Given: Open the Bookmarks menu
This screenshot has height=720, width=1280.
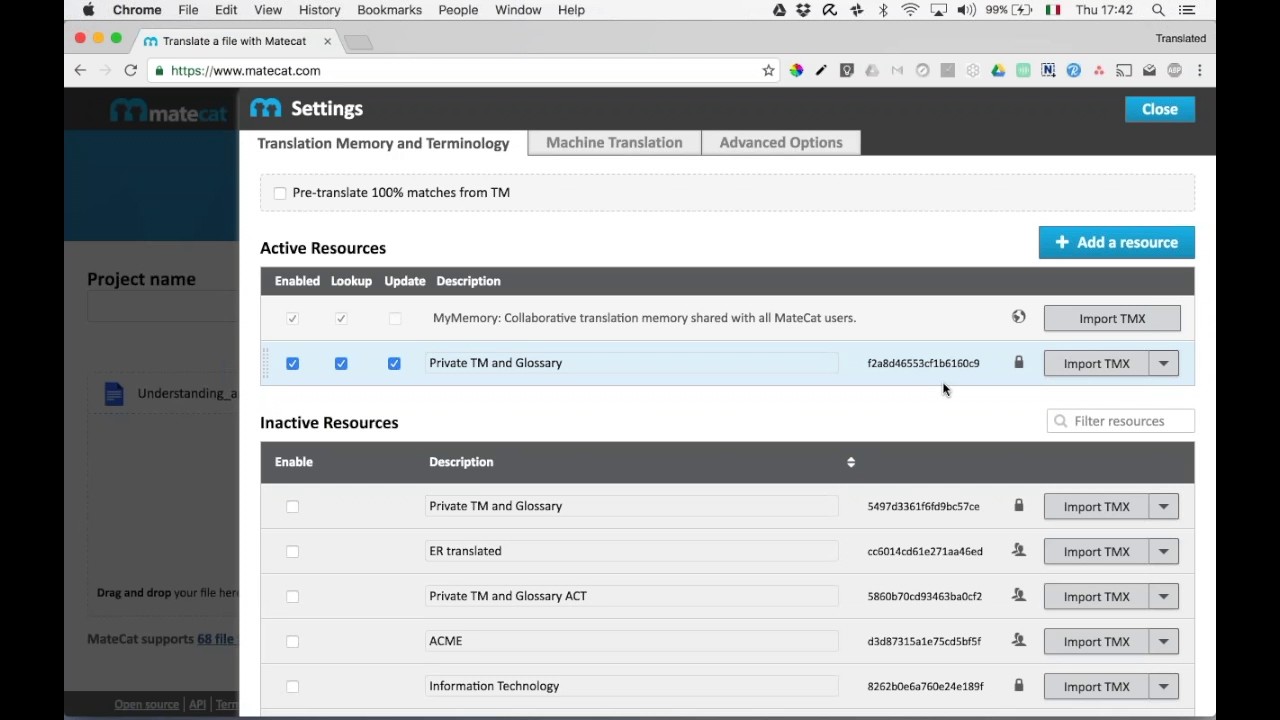Looking at the screenshot, I should coord(389,10).
